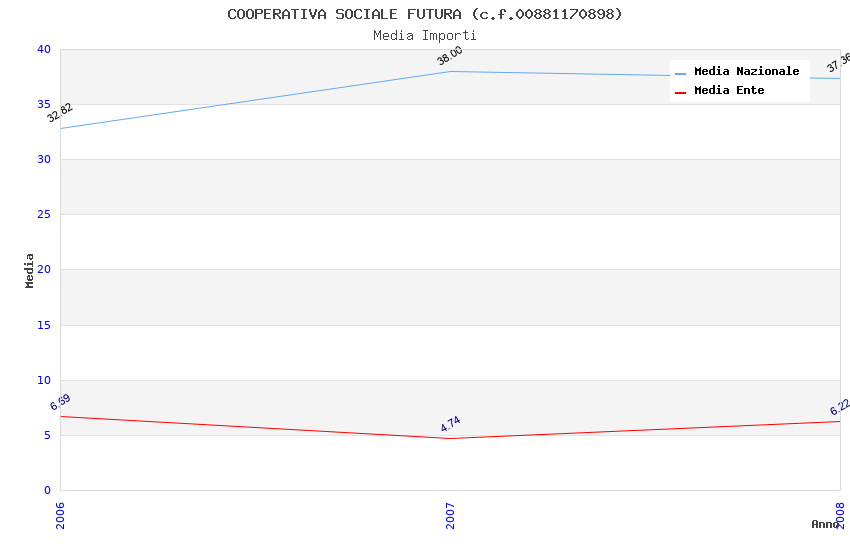The width and height of the screenshot is (850, 550).
Task: Click the 4.74 data point label
Action: (x=450, y=424)
